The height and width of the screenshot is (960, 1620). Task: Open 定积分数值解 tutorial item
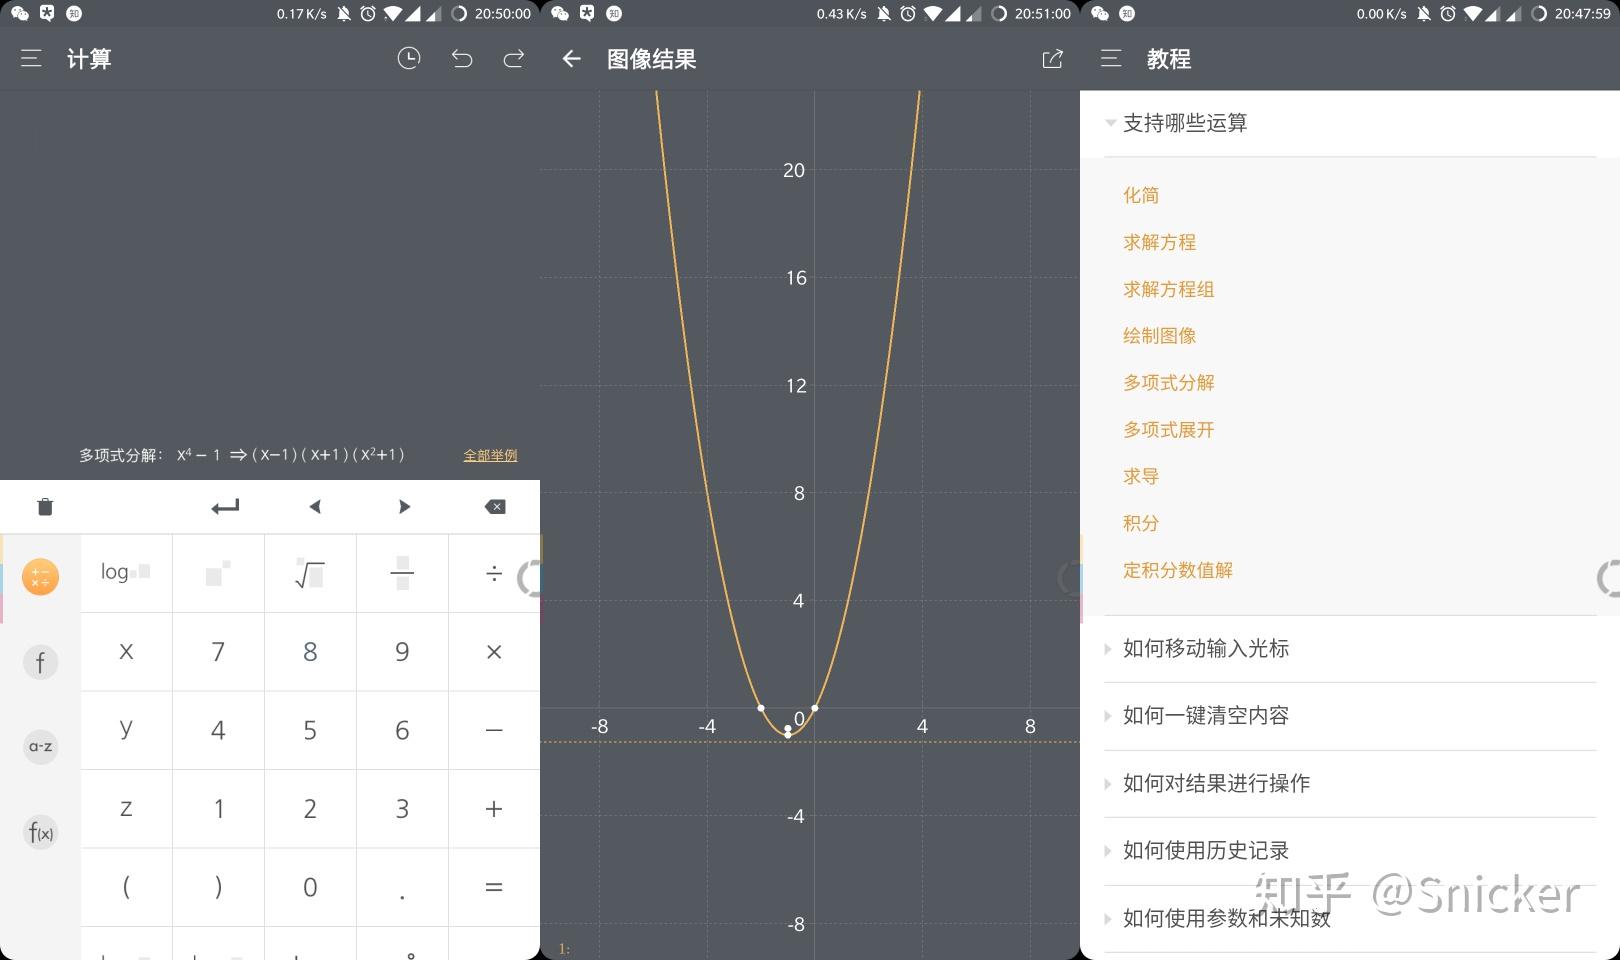(x=1178, y=570)
